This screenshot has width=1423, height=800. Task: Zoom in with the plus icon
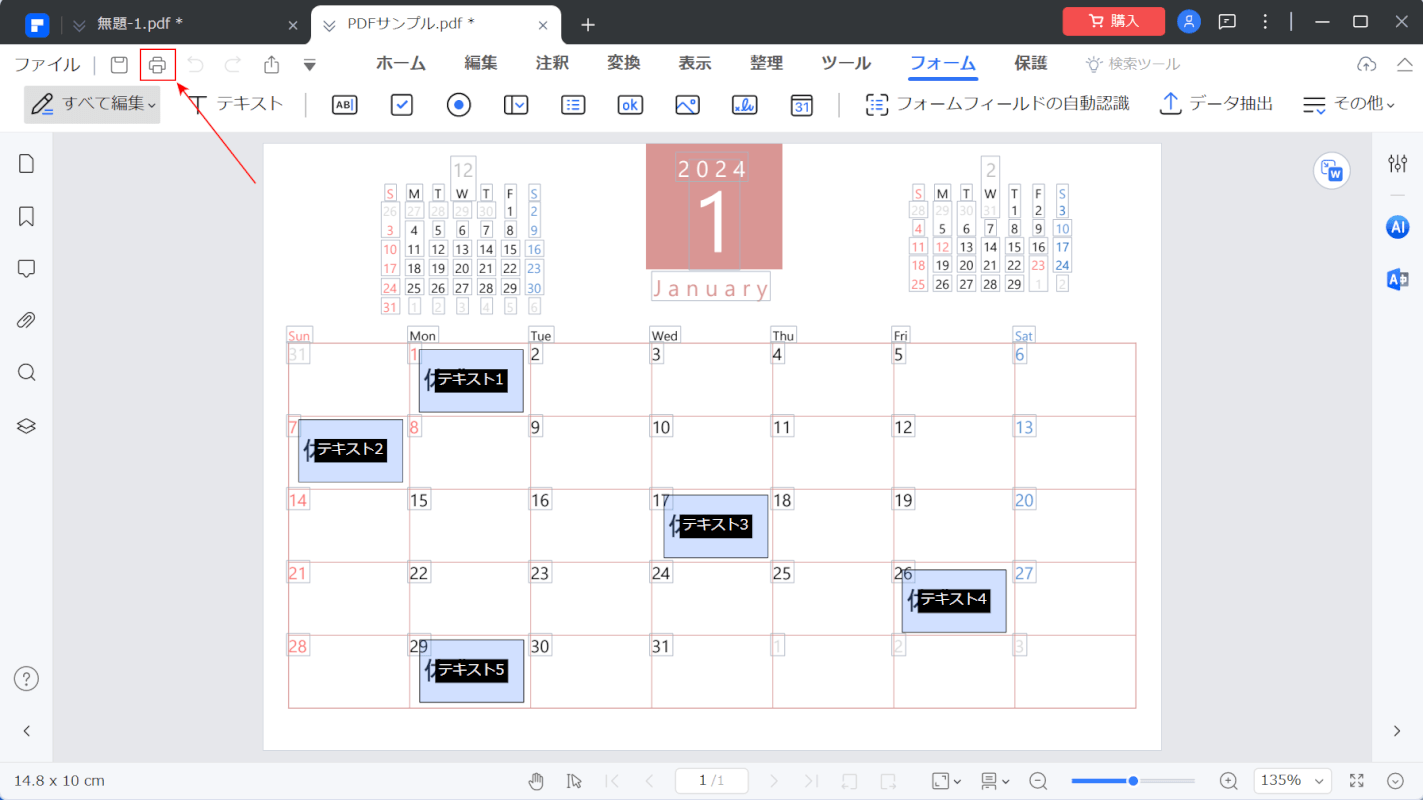coord(1229,781)
